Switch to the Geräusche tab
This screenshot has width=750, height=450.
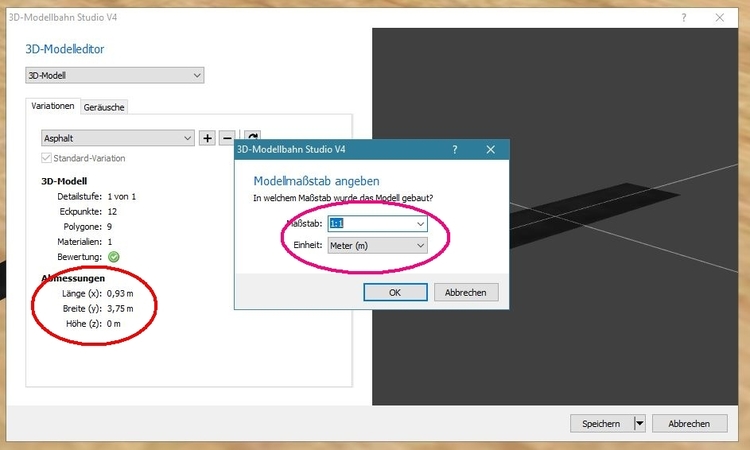[x=104, y=107]
